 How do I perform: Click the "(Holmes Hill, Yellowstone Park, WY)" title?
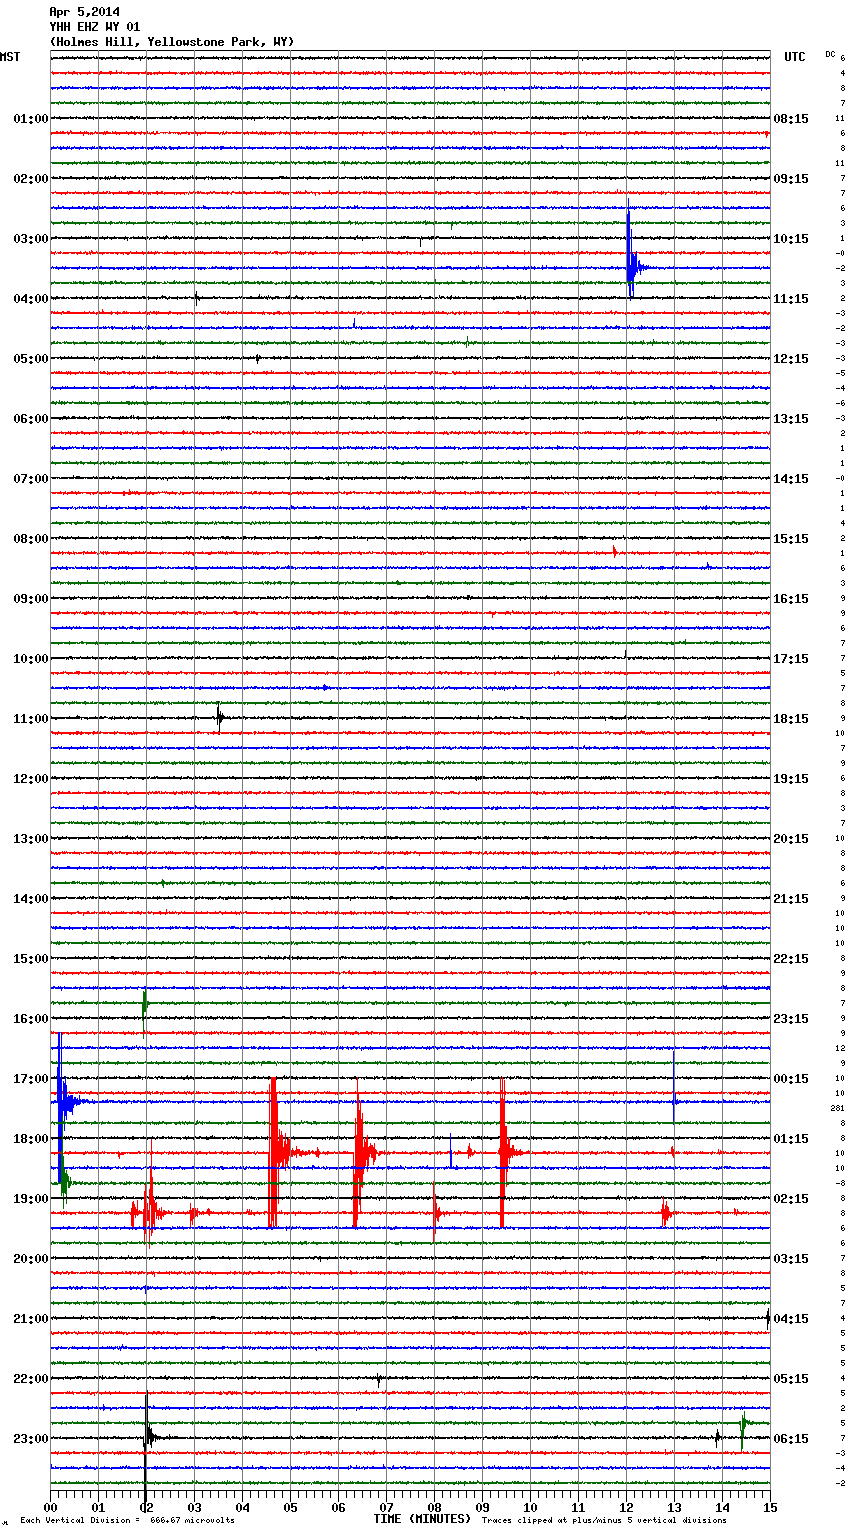click(172, 42)
